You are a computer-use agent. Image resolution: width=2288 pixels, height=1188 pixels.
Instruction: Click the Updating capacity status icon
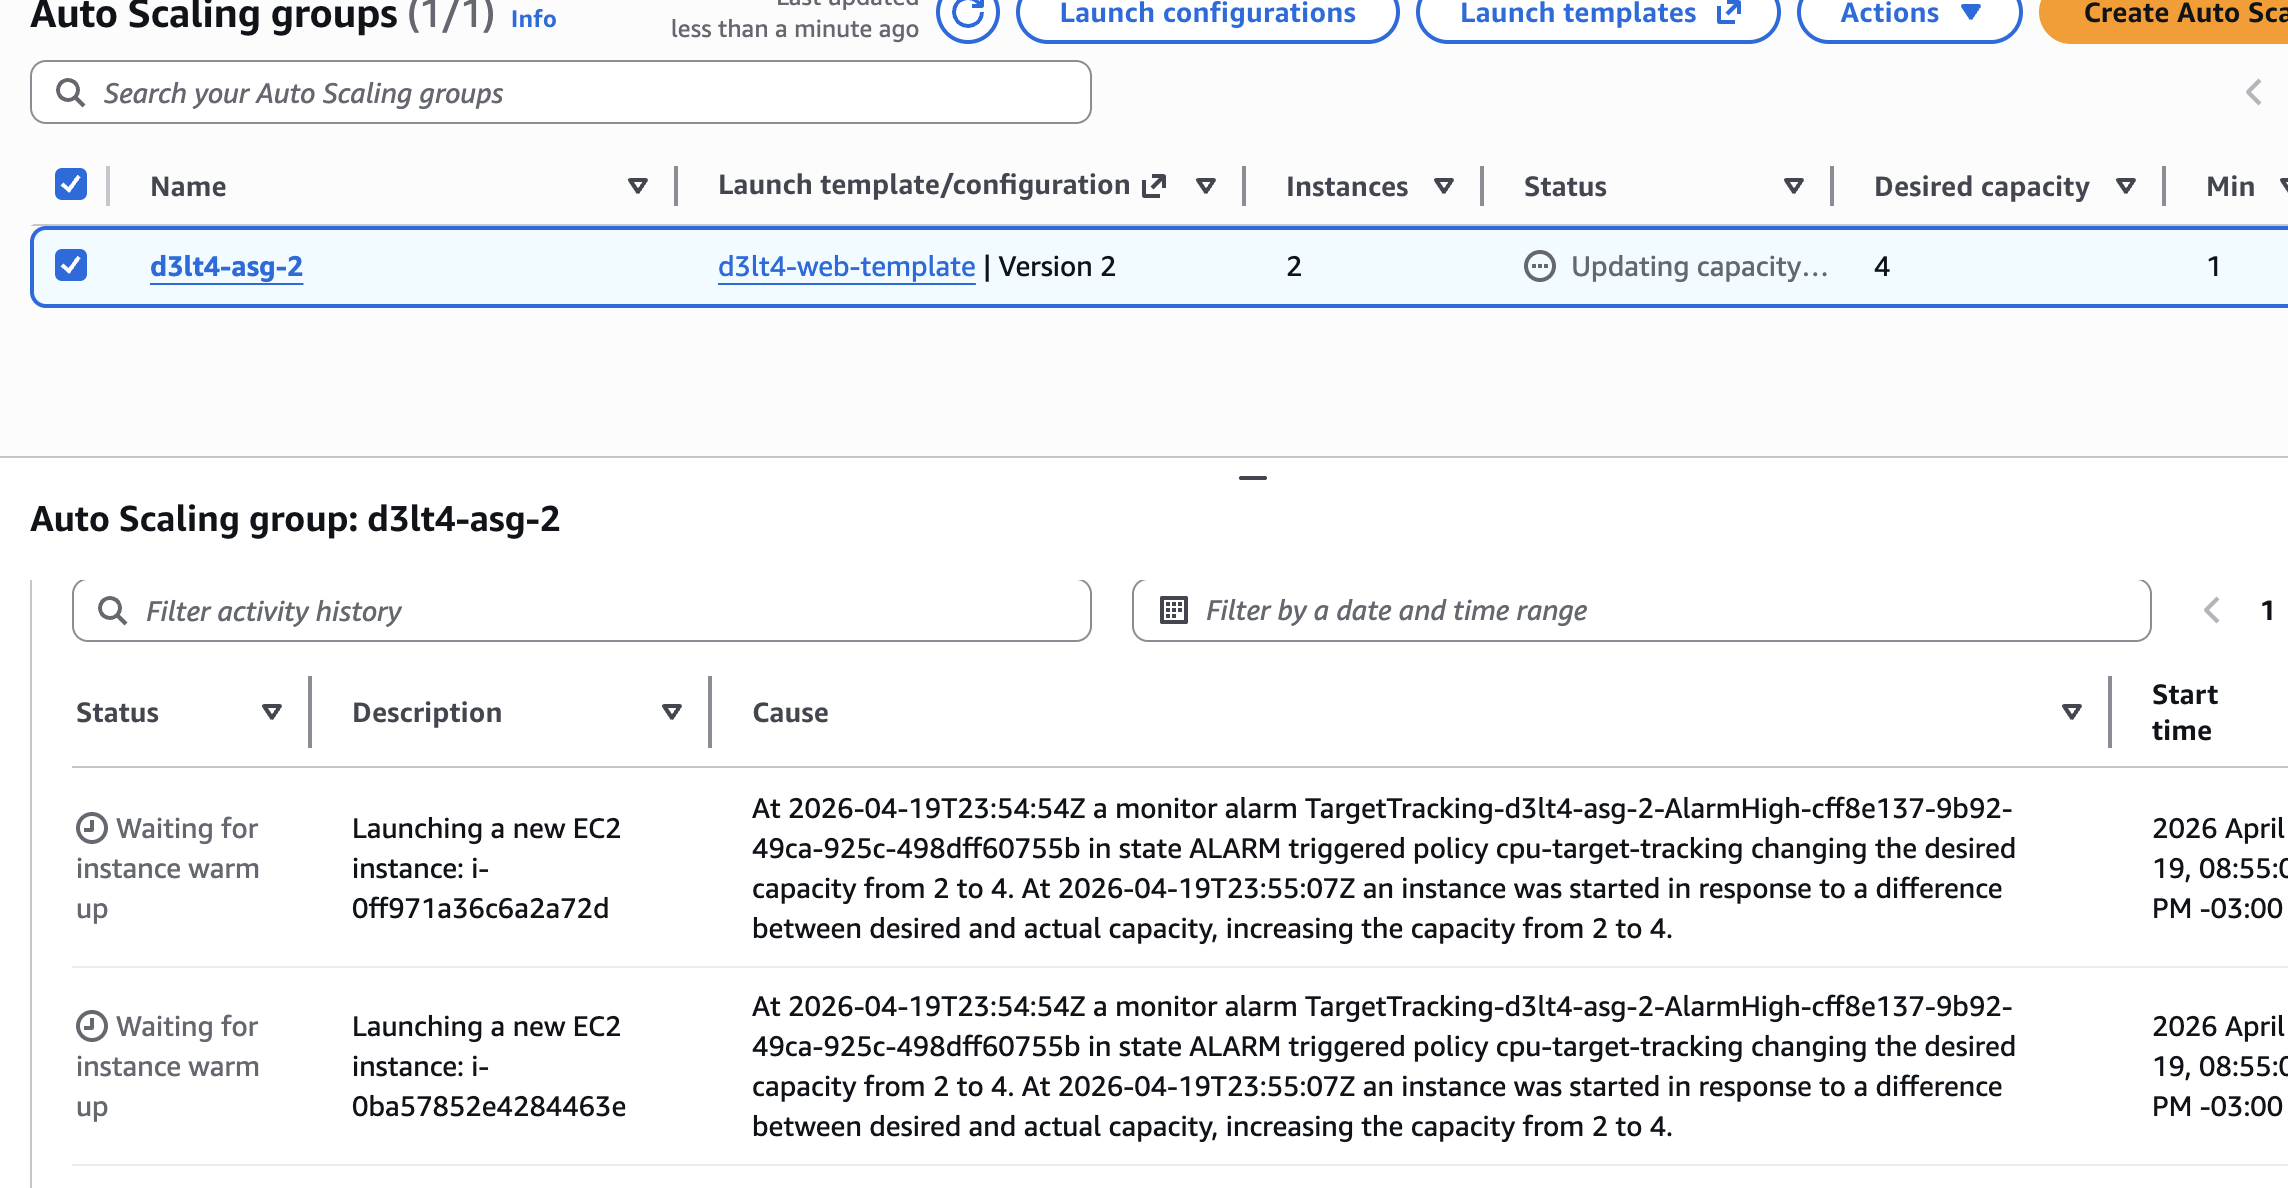tap(1539, 266)
